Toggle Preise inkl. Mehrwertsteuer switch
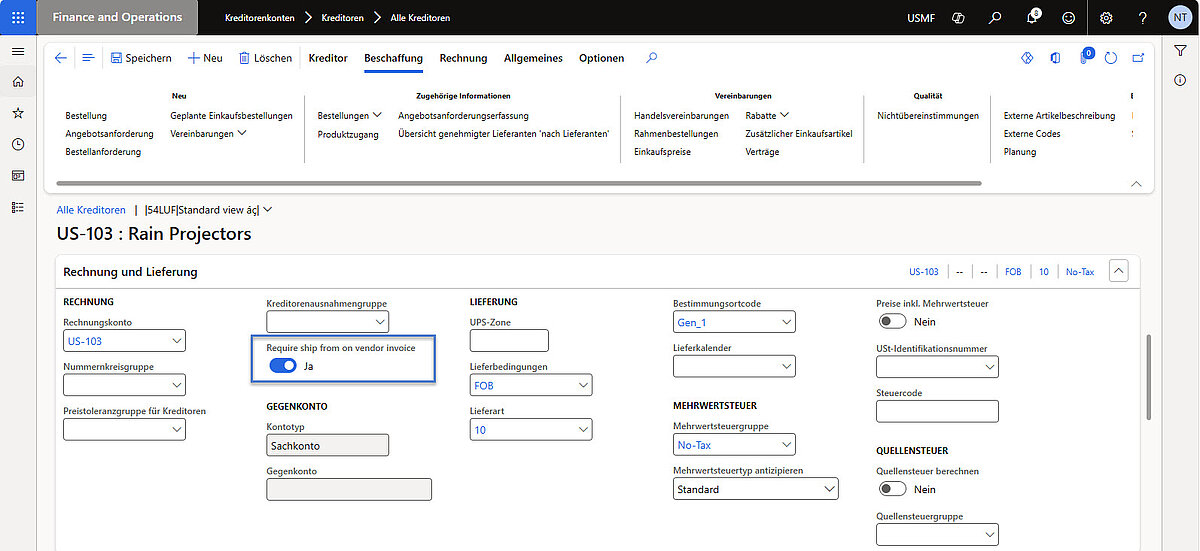Viewport: 1200px width, 551px height. click(892, 322)
